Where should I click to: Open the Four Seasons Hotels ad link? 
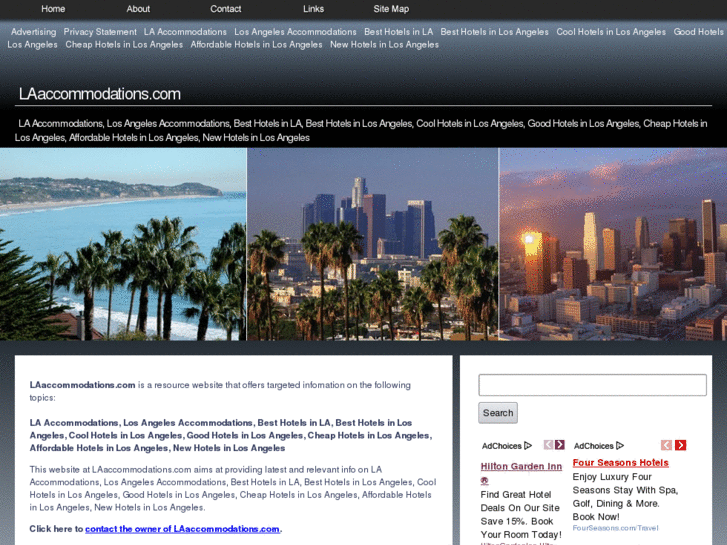[620, 463]
